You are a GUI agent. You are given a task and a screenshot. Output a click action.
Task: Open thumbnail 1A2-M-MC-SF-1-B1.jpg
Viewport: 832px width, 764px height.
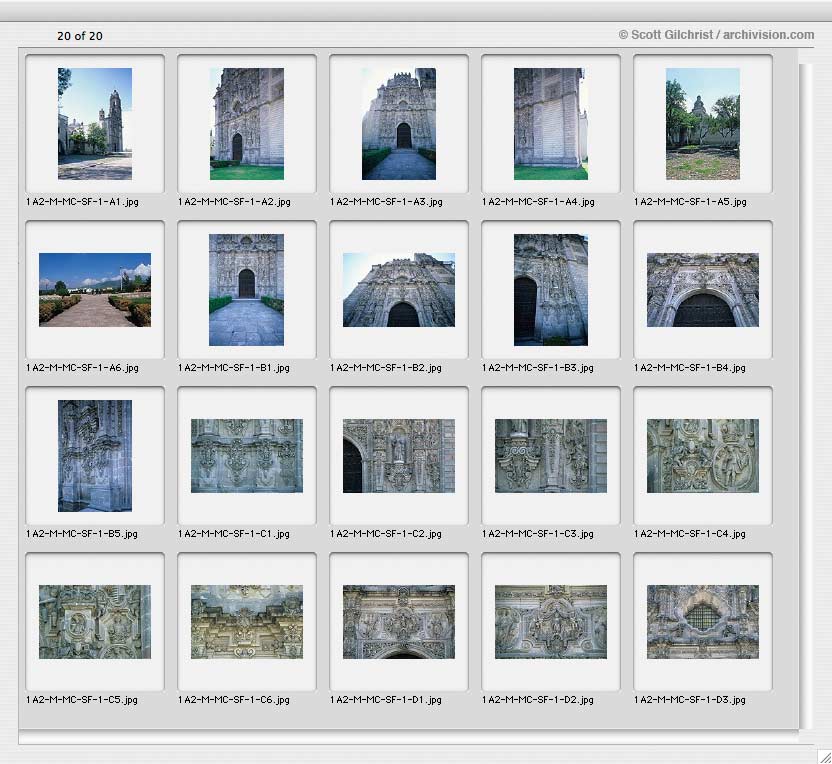(247, 290)
